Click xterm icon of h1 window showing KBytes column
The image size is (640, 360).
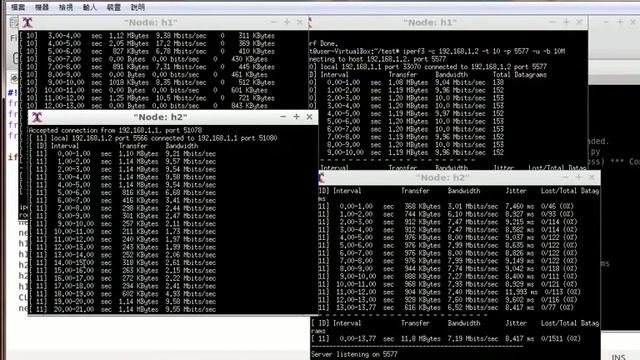click(x=27, y=22)
